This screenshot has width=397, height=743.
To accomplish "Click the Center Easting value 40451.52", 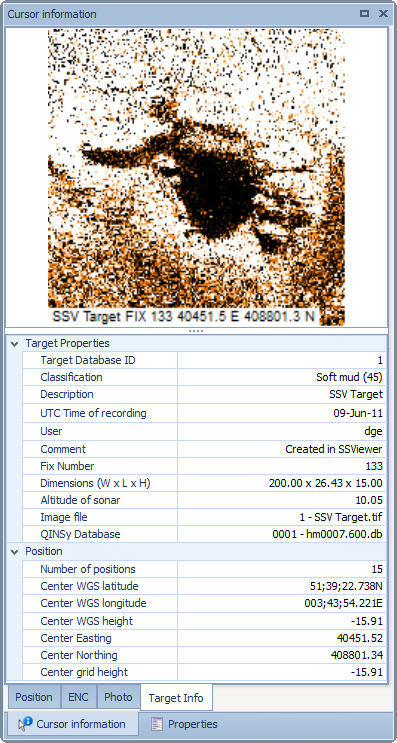I will pos(360,638).
